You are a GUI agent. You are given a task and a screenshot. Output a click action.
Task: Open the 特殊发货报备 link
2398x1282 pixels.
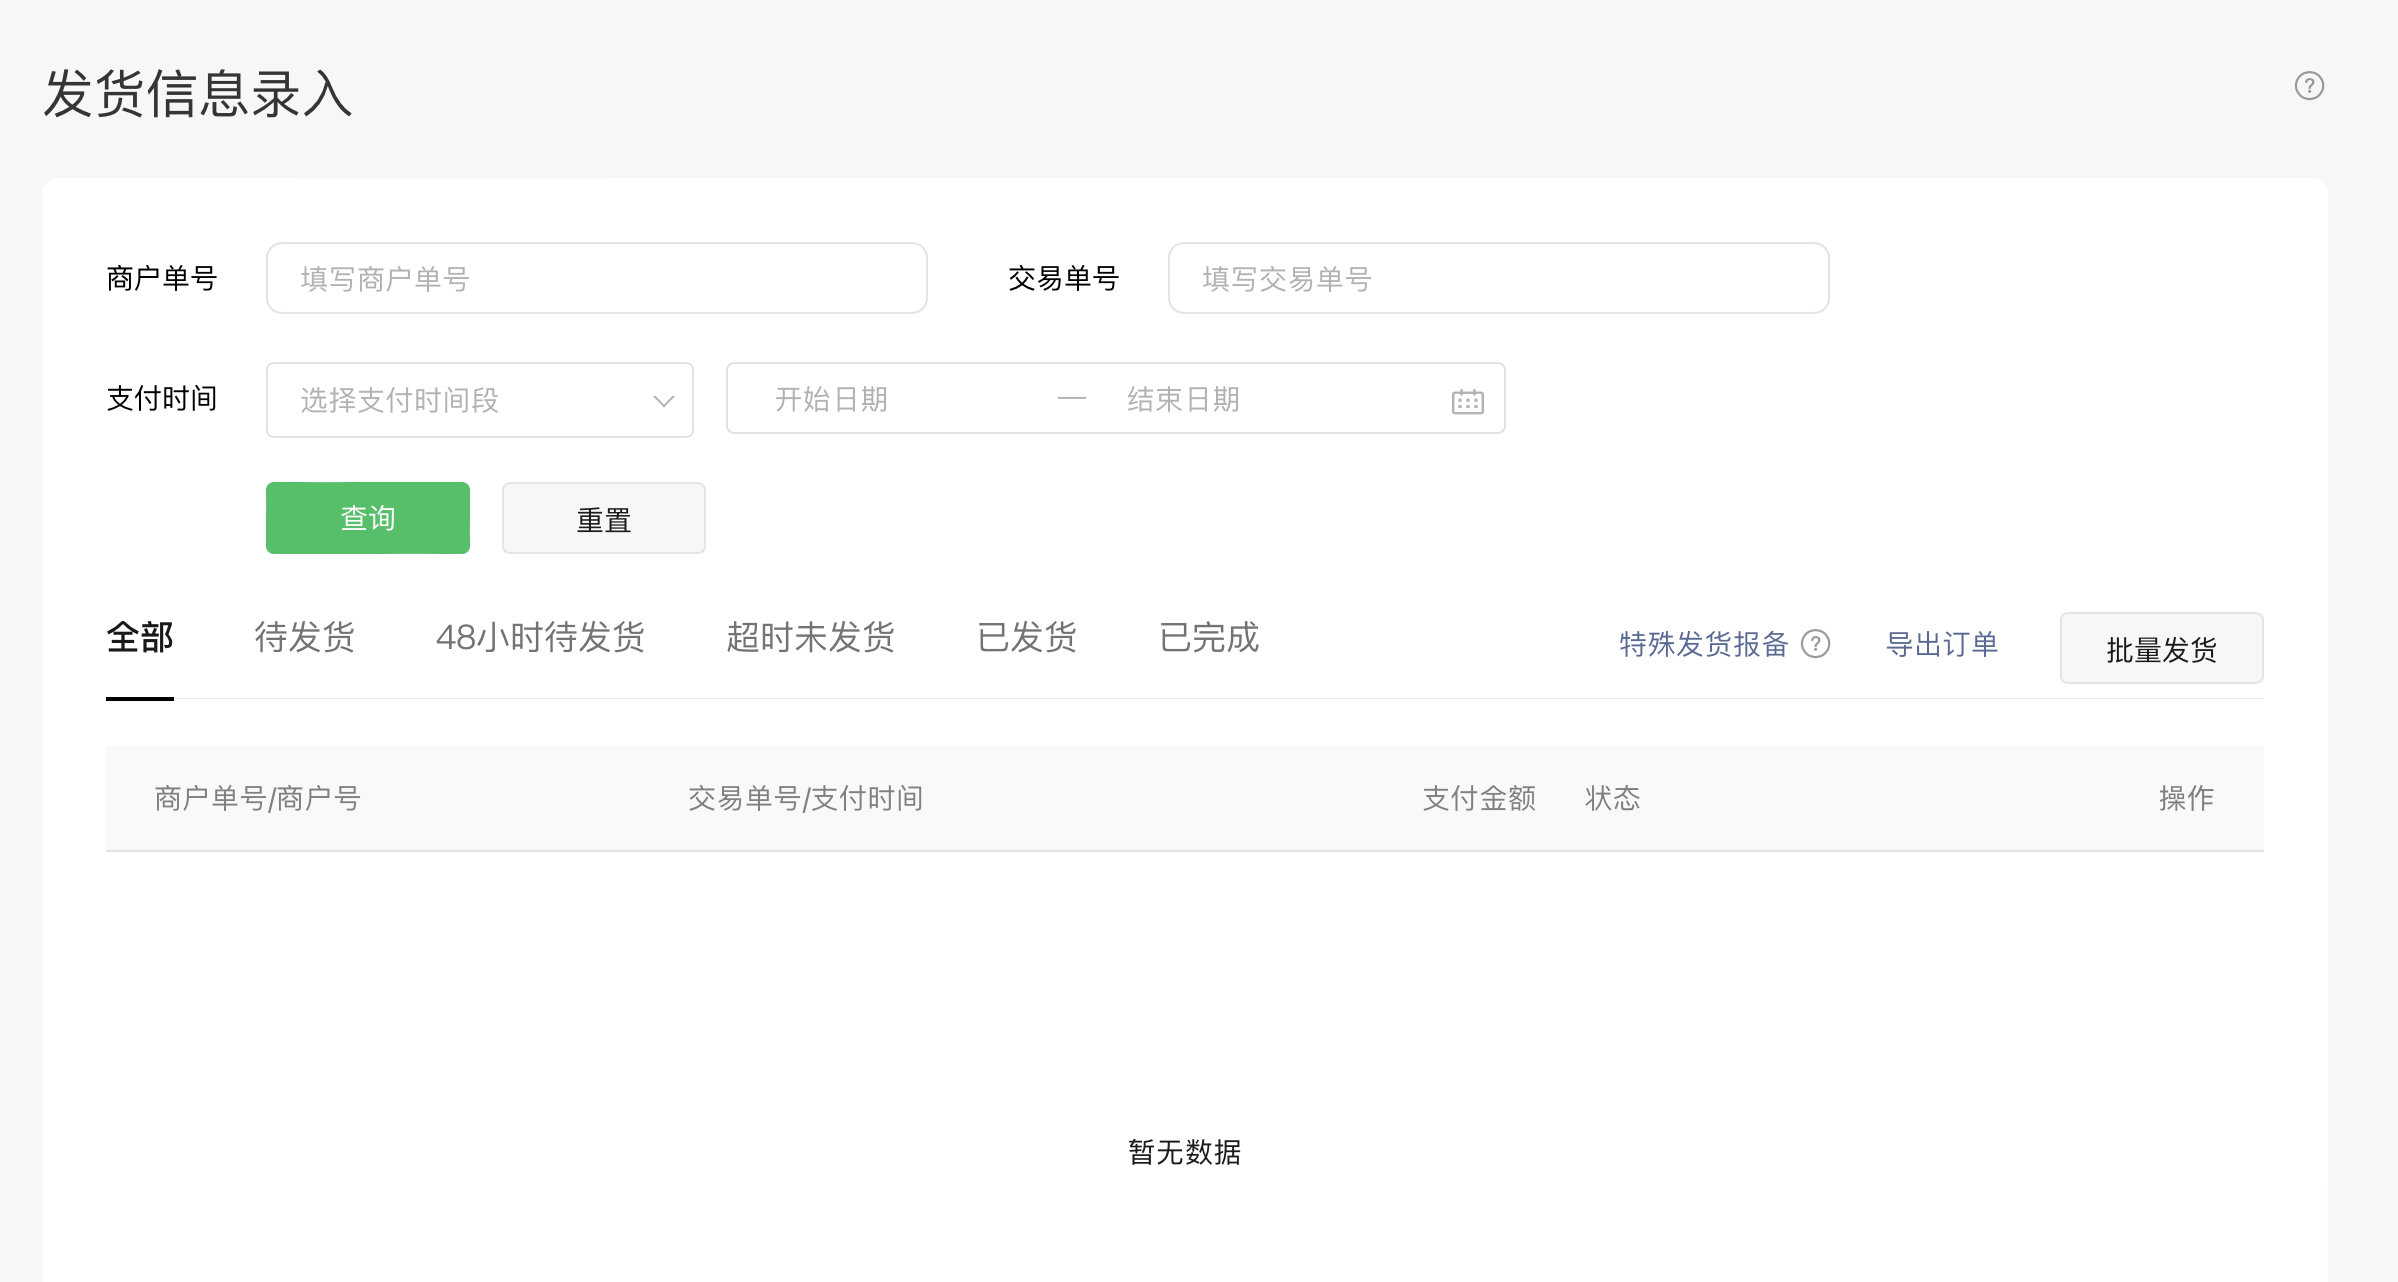1703,644
